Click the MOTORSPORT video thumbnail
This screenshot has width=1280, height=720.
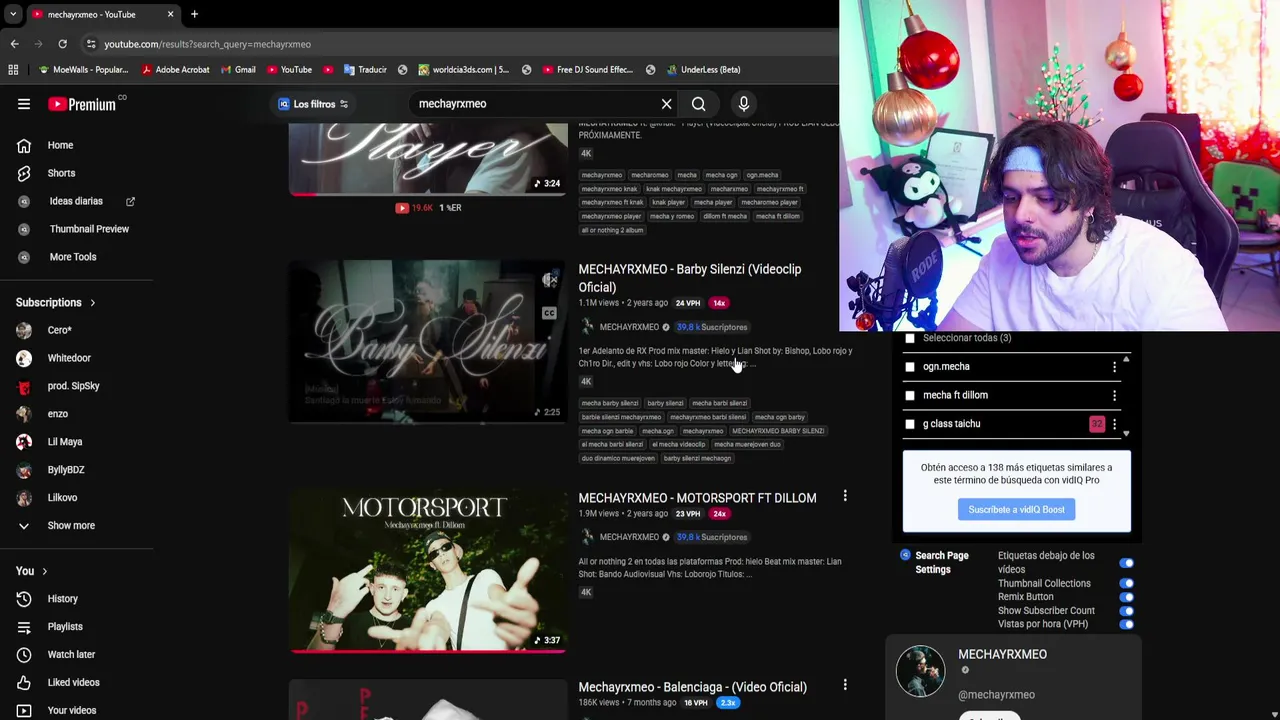coord(428,571)
